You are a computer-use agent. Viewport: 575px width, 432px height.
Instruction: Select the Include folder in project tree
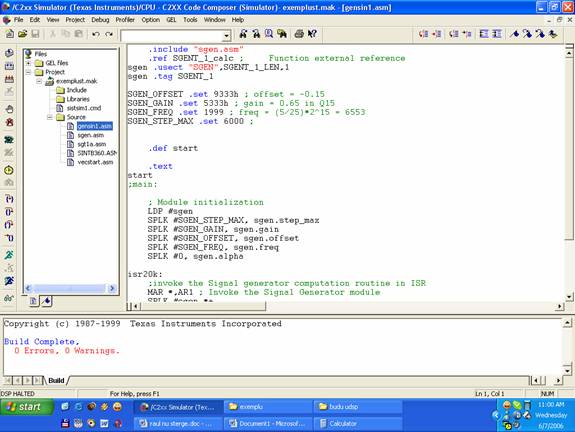pos(76,90)
